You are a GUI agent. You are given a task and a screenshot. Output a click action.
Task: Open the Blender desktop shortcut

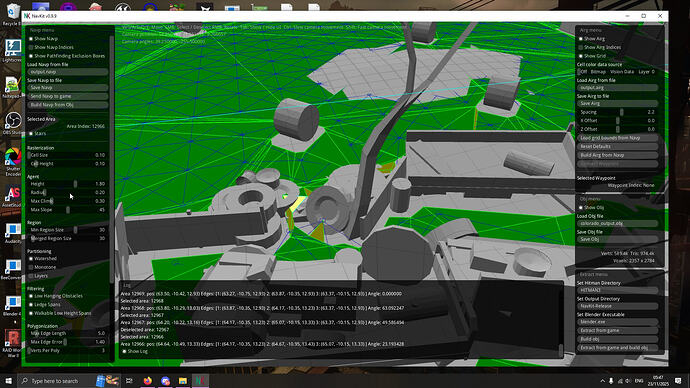pos(12,306)
